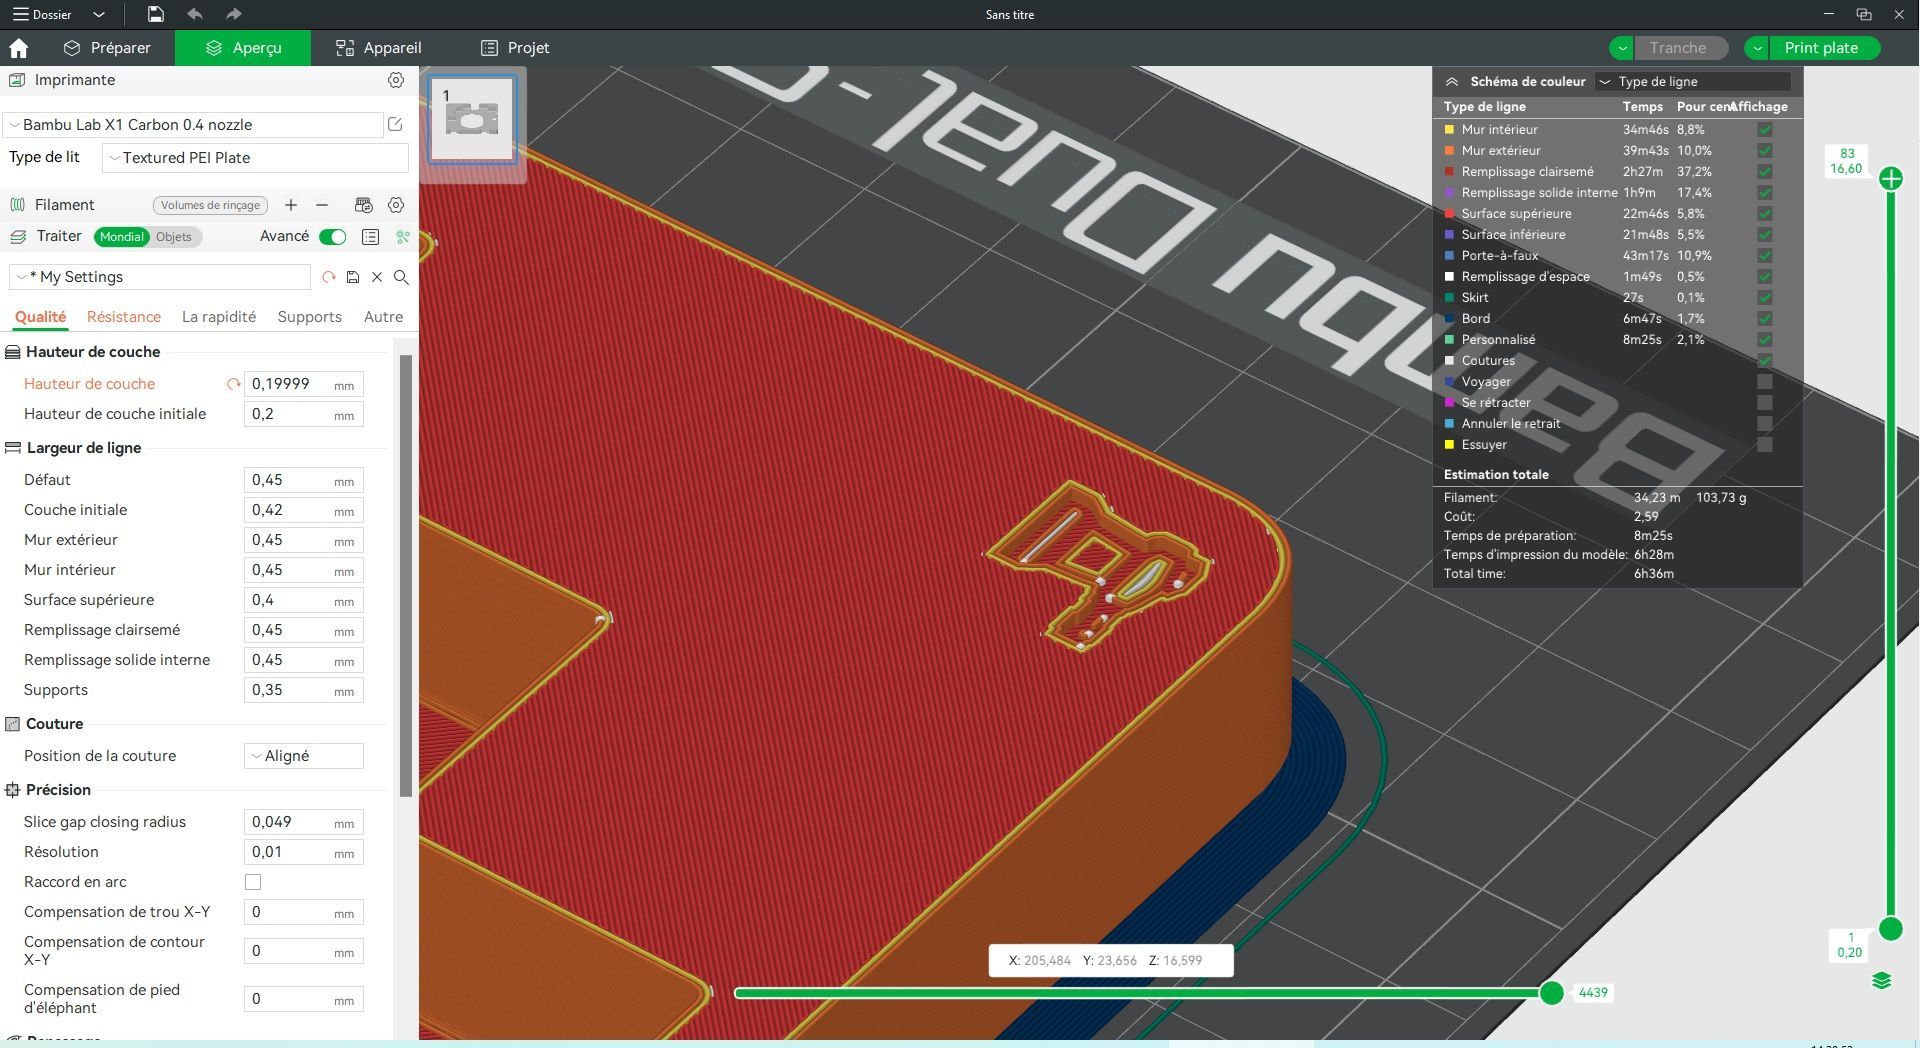Screen dimensions: 1920x1048
Task: Click the redo arrow icon
Action: (x=233, y=14)
